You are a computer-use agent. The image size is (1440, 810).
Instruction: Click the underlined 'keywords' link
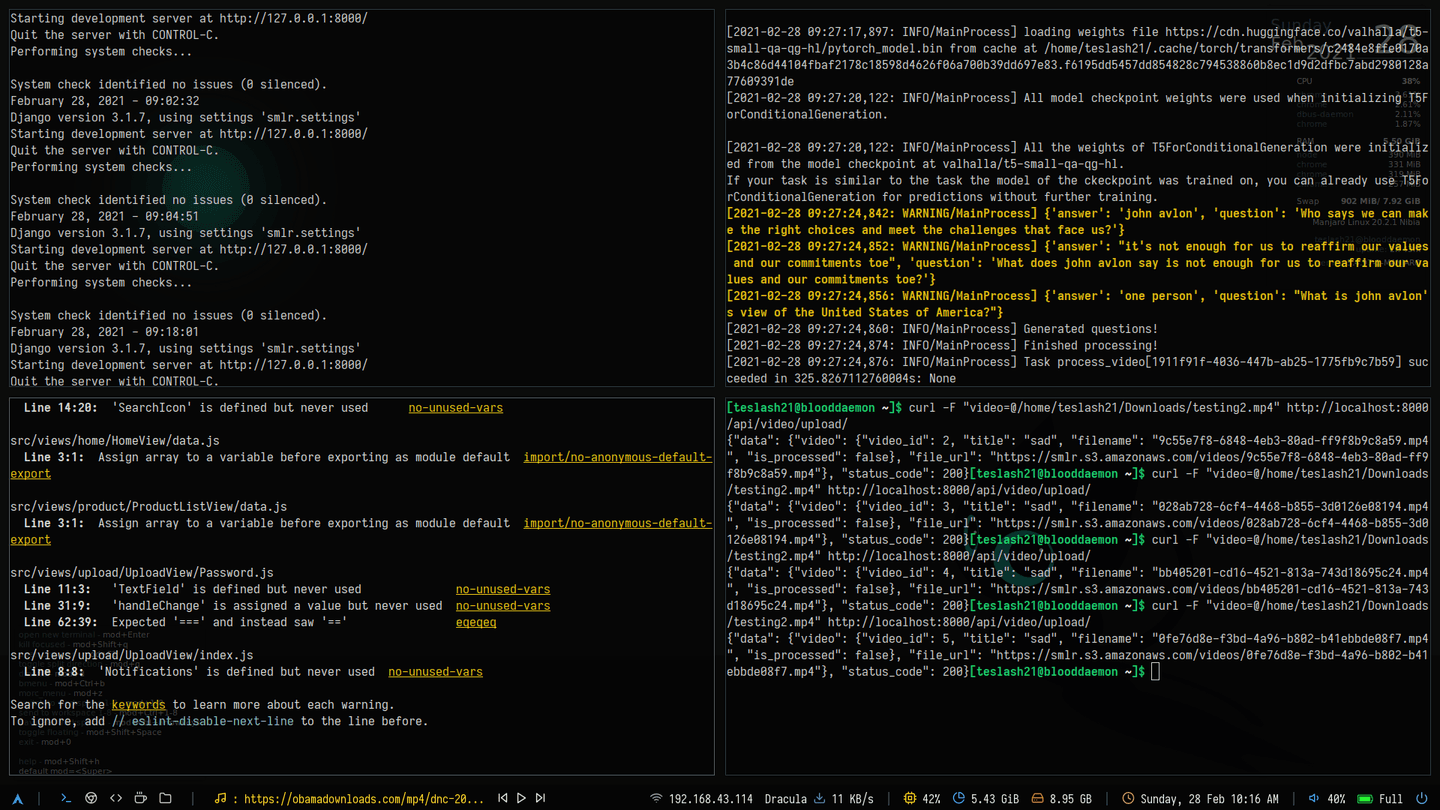tap(138, 705)
